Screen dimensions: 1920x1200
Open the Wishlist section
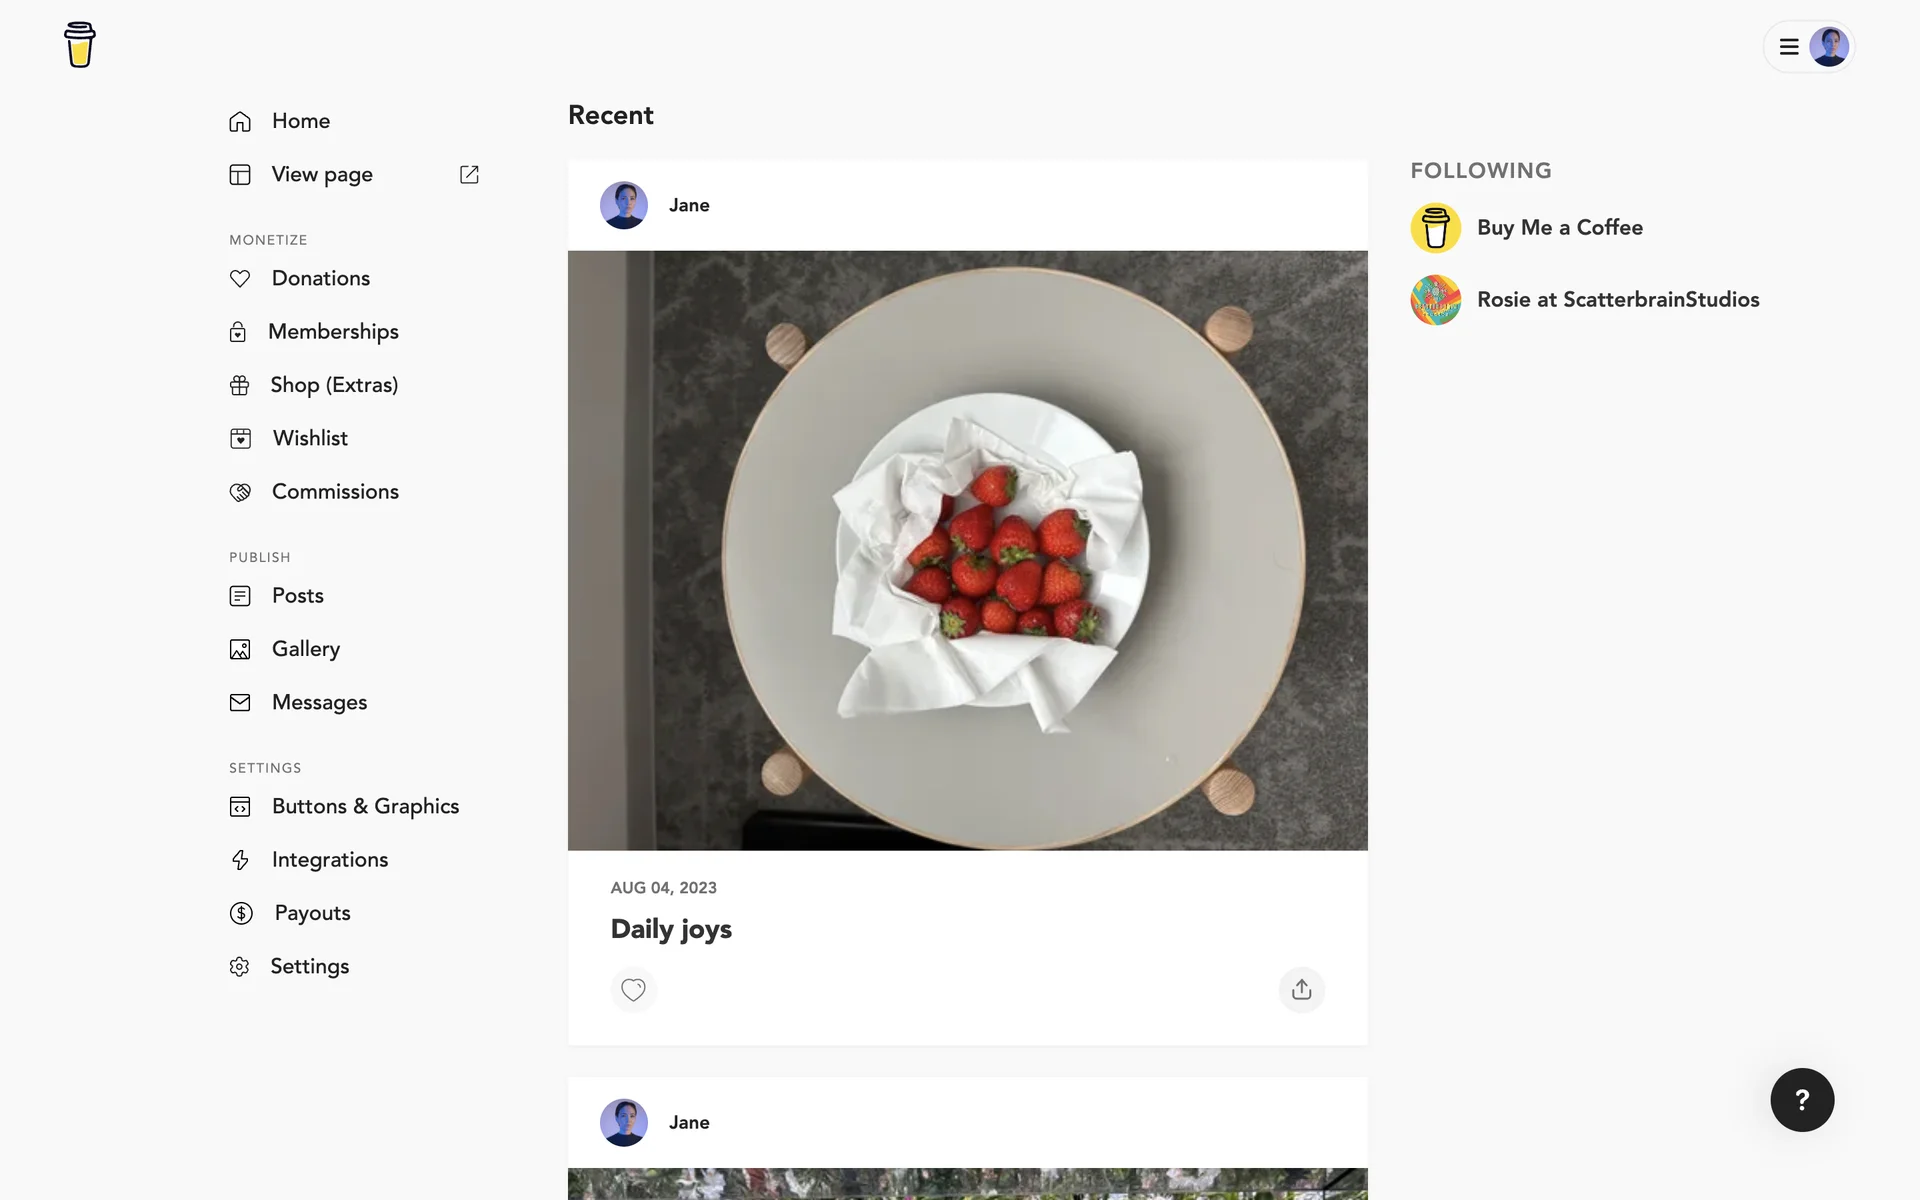[310, 438]
